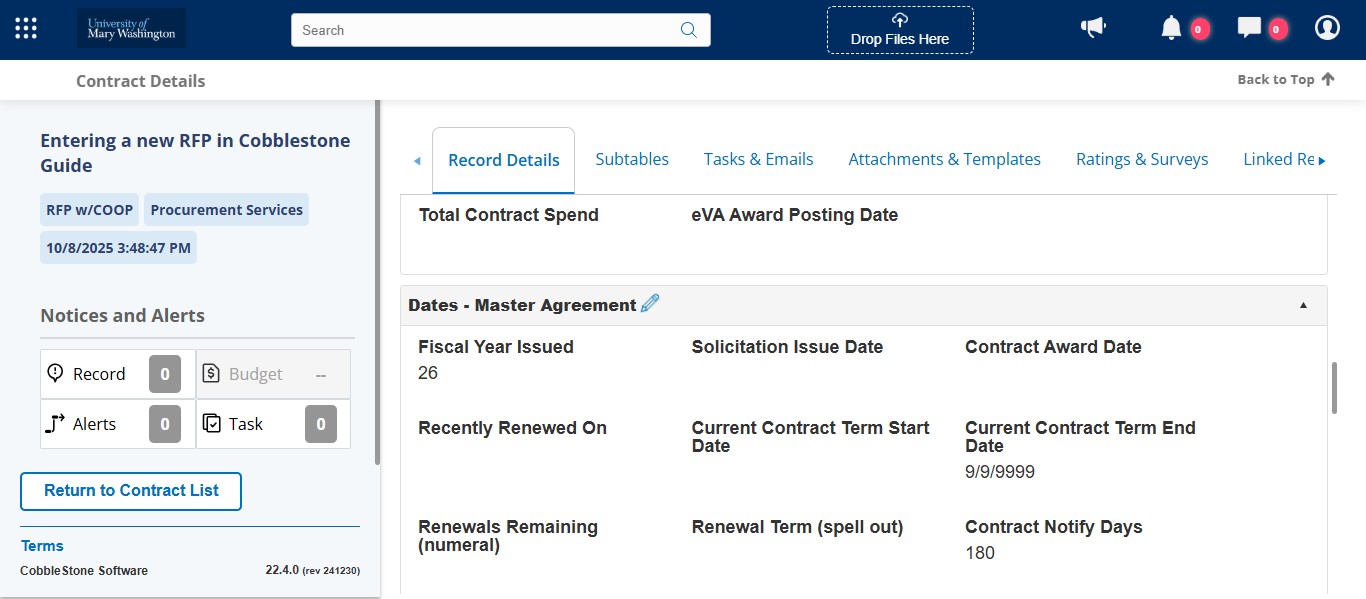1366x599 pixels.
Task: Open the app launcher grid icon
Action: (x=25, y=27)
